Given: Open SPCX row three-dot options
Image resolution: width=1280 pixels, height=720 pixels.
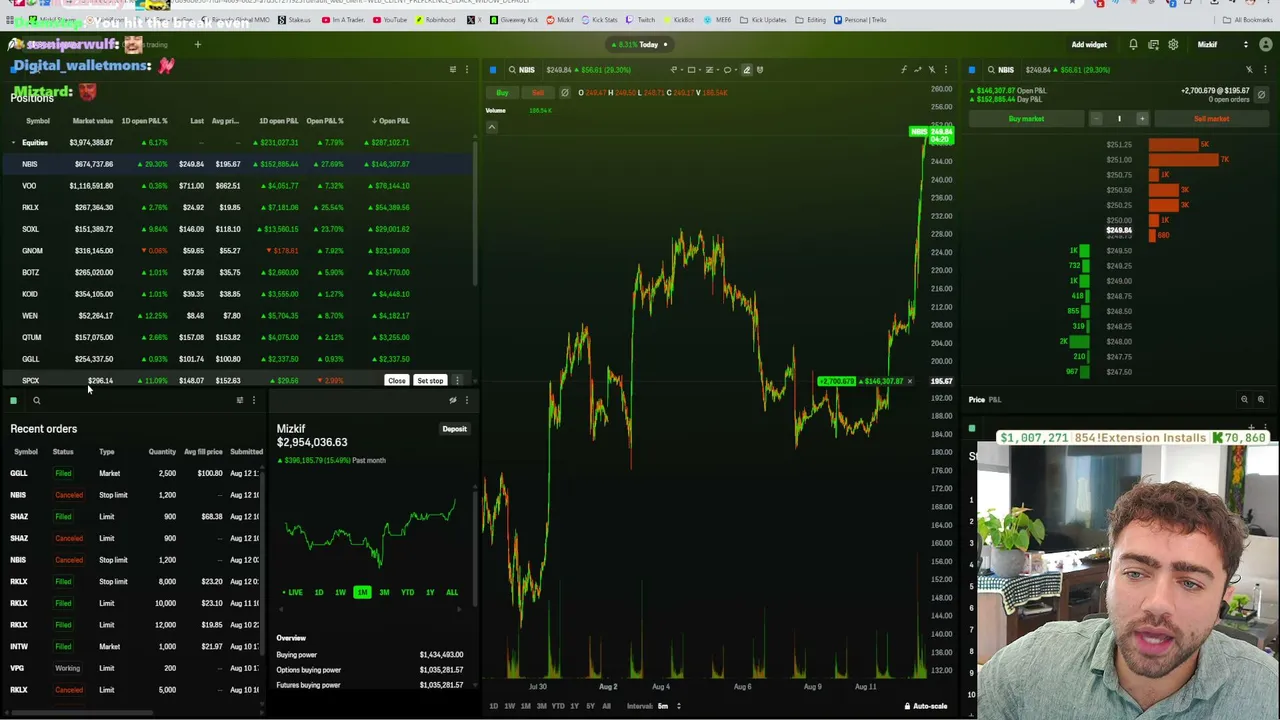Looking at the screenshot, I should pos(457,381).
